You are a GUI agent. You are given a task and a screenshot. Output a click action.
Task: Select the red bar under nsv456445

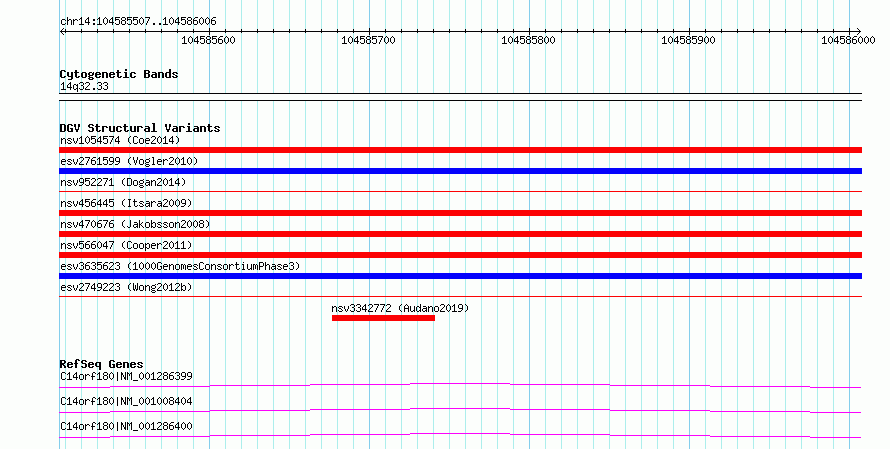(460, 213)
